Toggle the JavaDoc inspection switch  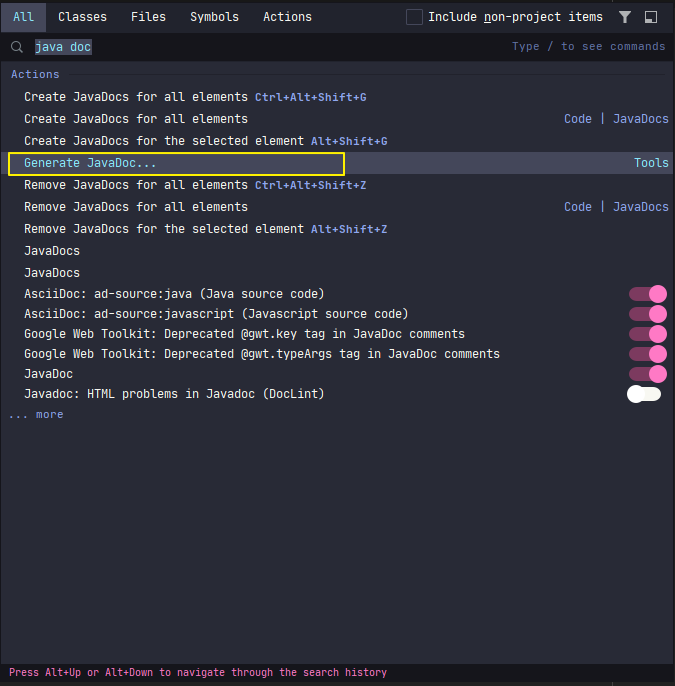[x=647, y=374]
